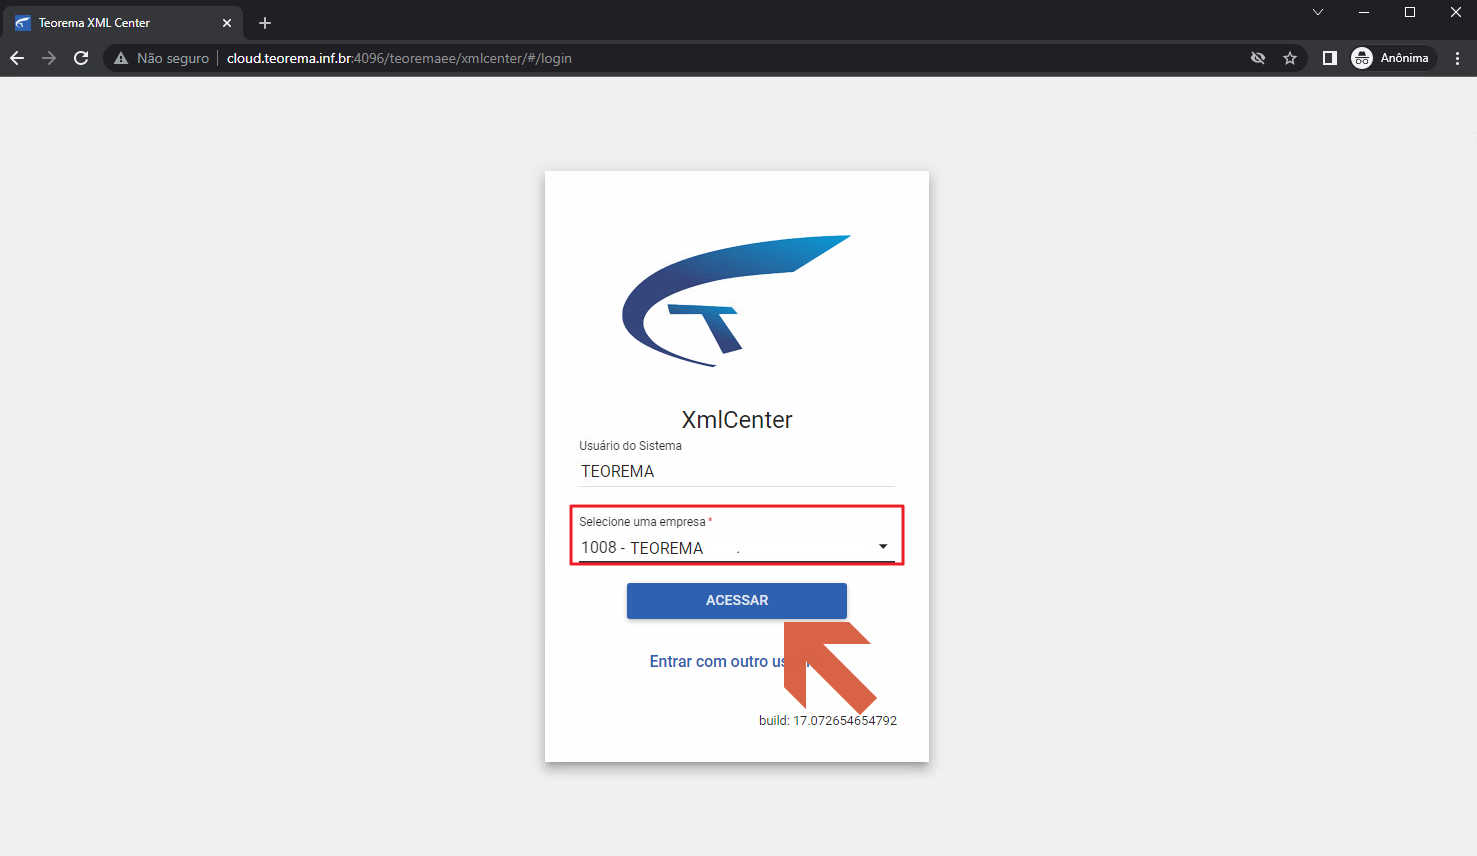
Task: Click the browser back arrow
Action: pos(17,58)
